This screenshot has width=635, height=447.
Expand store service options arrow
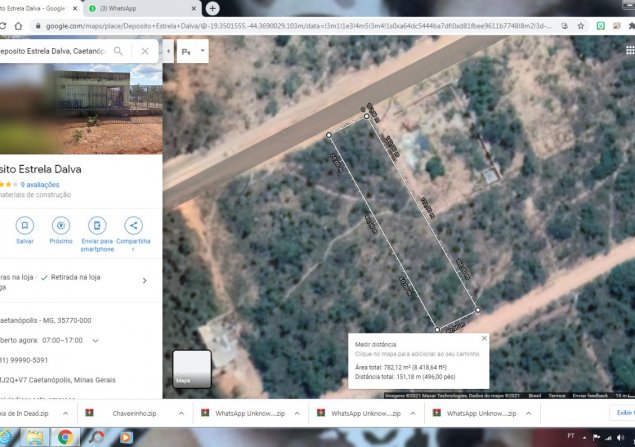click(x=145, y=281)
